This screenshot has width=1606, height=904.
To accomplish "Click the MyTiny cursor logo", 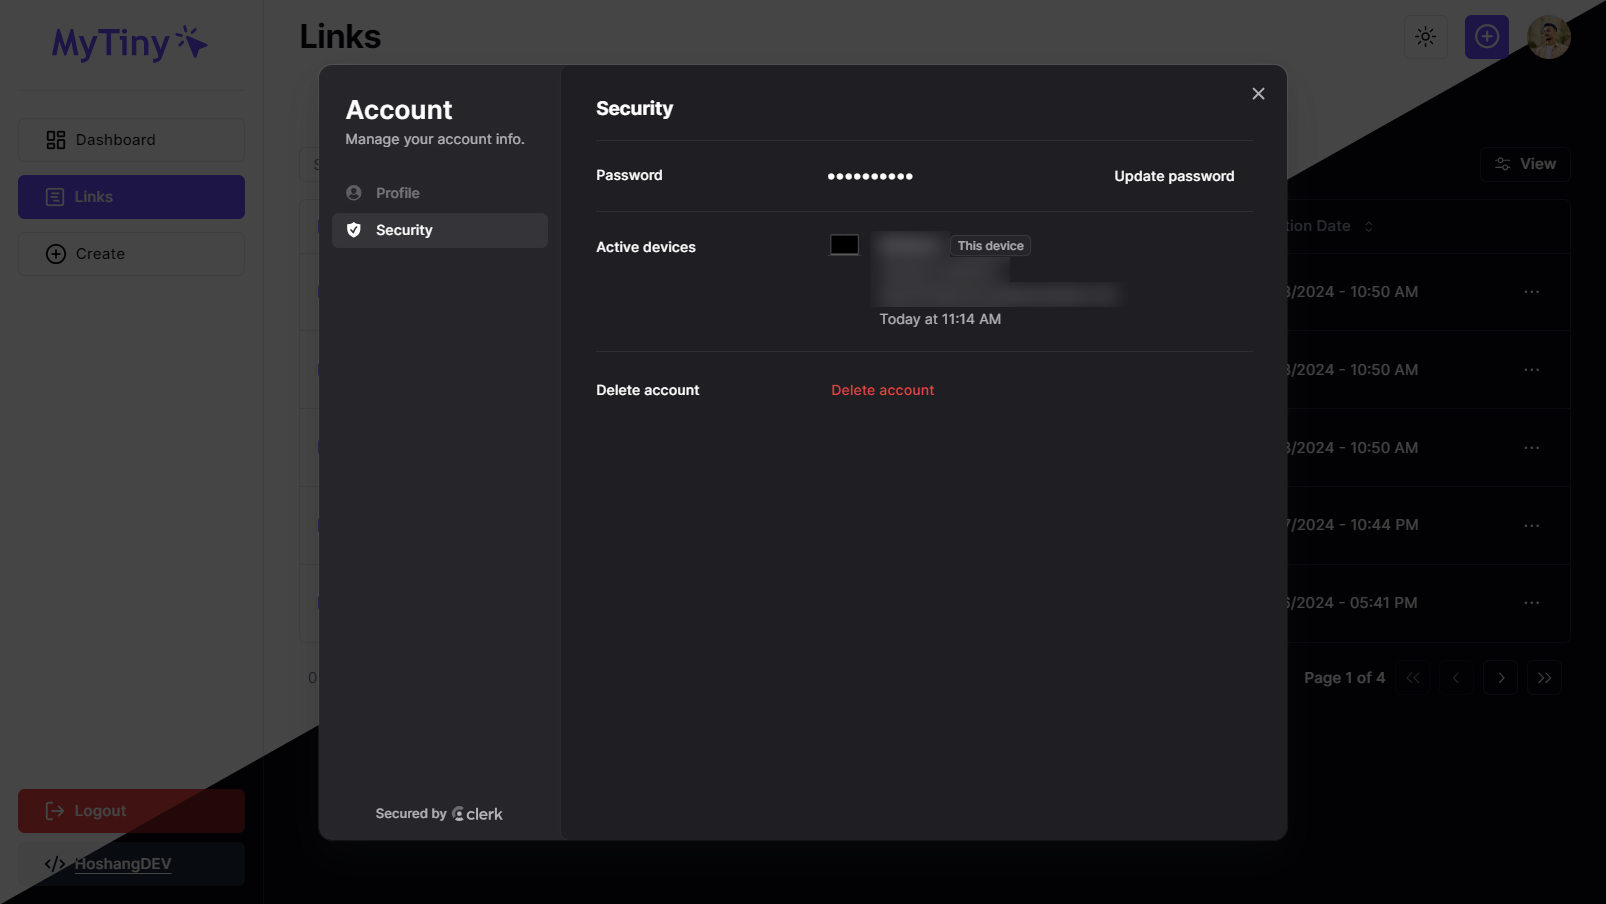I will click(x=128, y=42).
